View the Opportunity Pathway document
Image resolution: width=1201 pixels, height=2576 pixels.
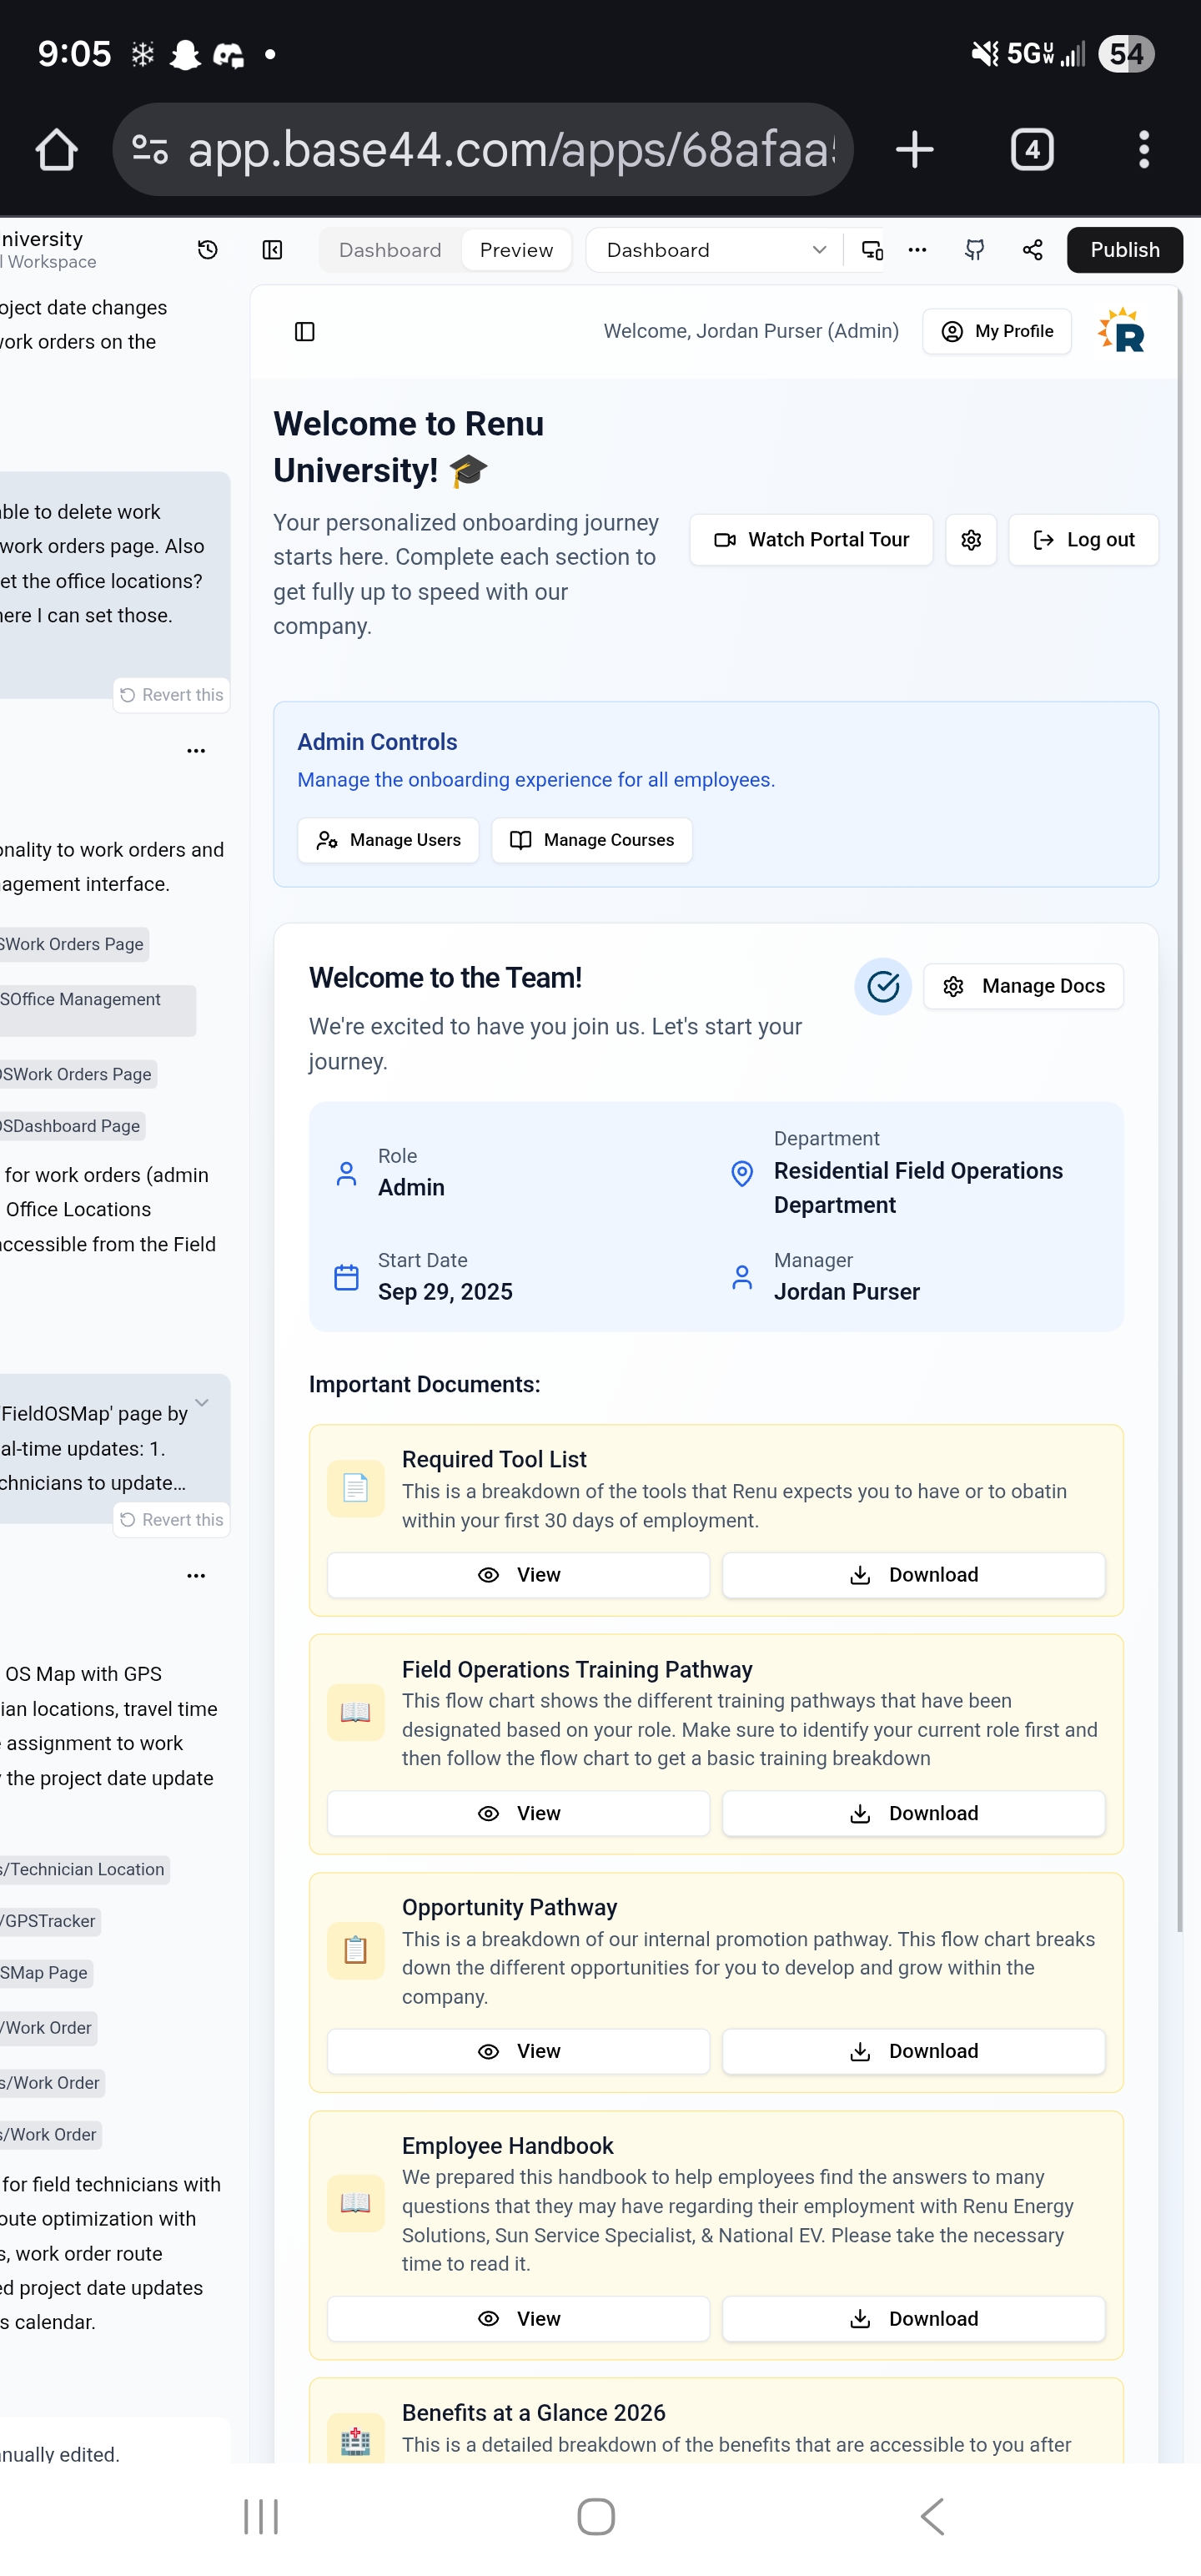519,2052
